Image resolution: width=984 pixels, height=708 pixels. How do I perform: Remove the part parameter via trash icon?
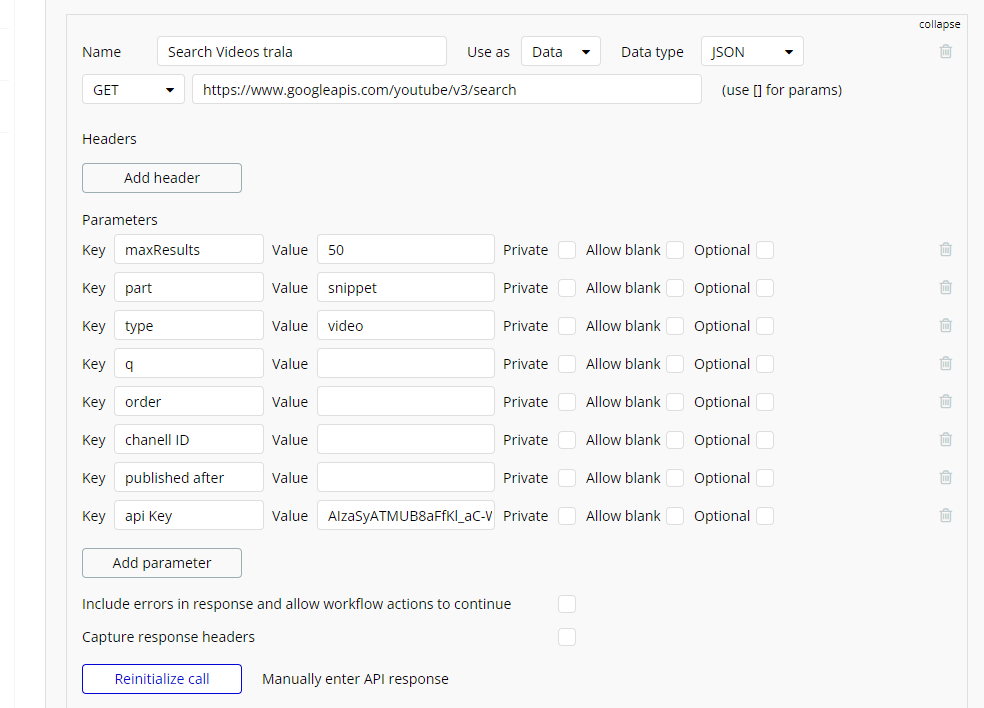(945, 288)
